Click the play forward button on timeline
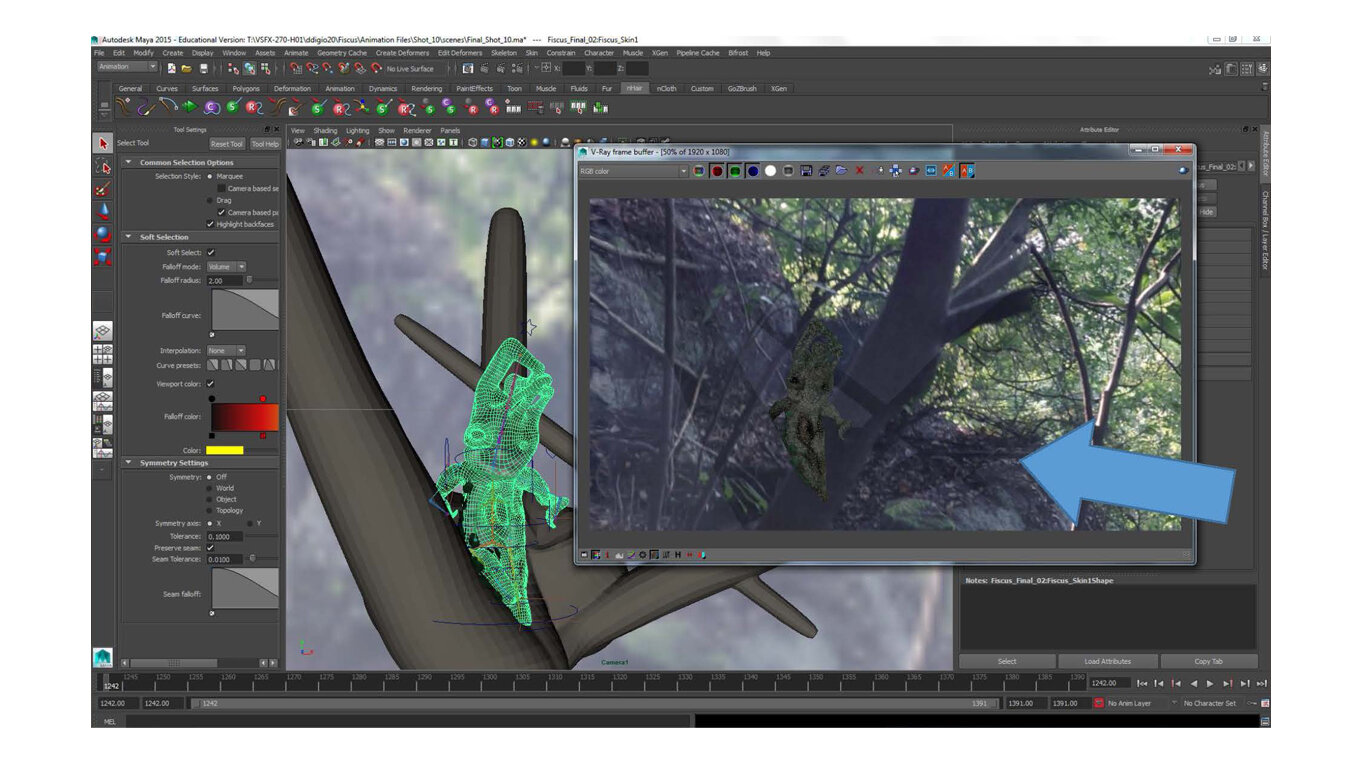Viewport: 1366px width, 768px height. click(1210, 683)
